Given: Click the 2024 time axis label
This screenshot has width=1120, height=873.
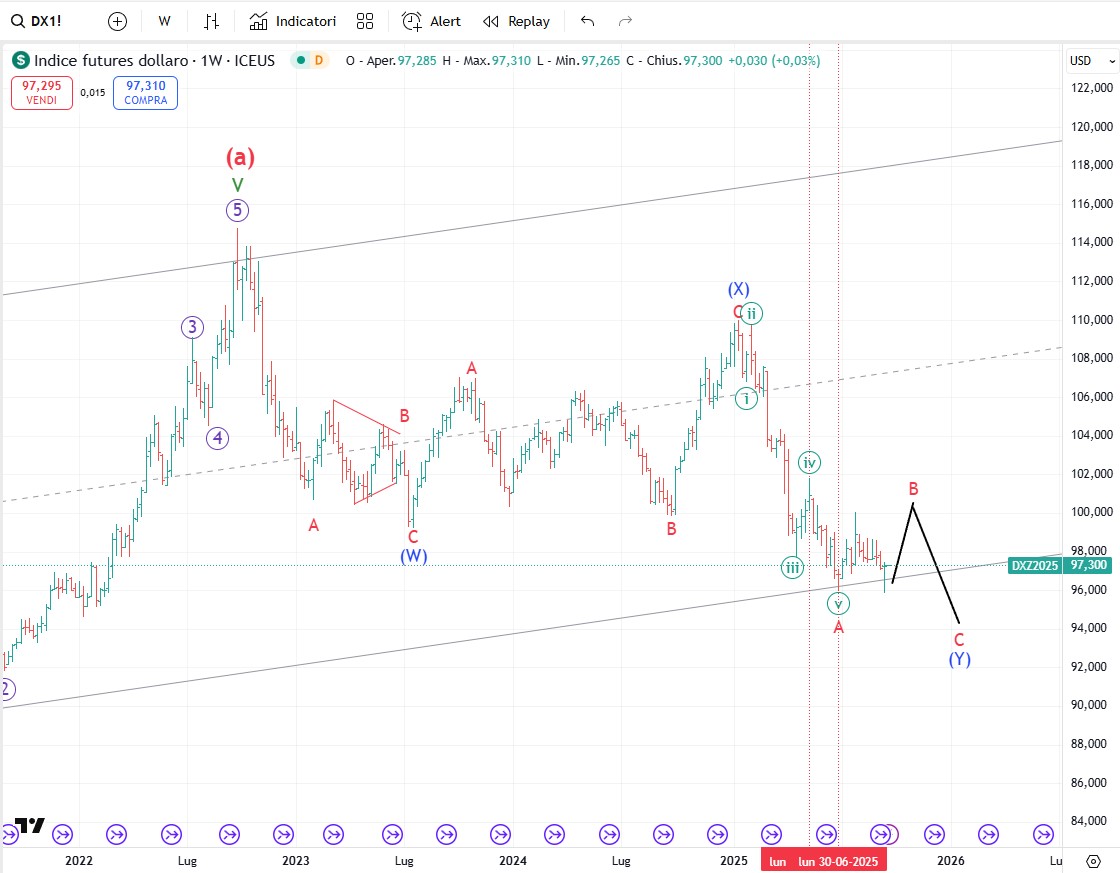Looking at the screenshot, I should [513, 860].
